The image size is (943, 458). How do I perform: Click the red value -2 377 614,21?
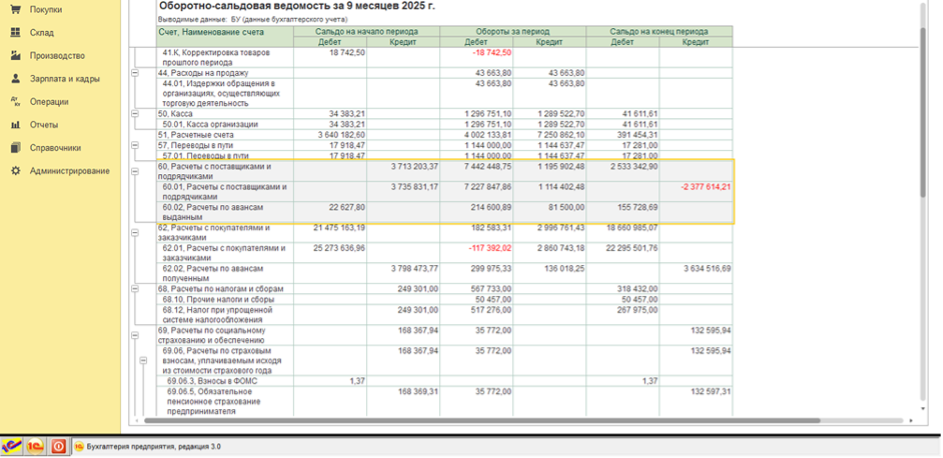(x=706, y=187)
